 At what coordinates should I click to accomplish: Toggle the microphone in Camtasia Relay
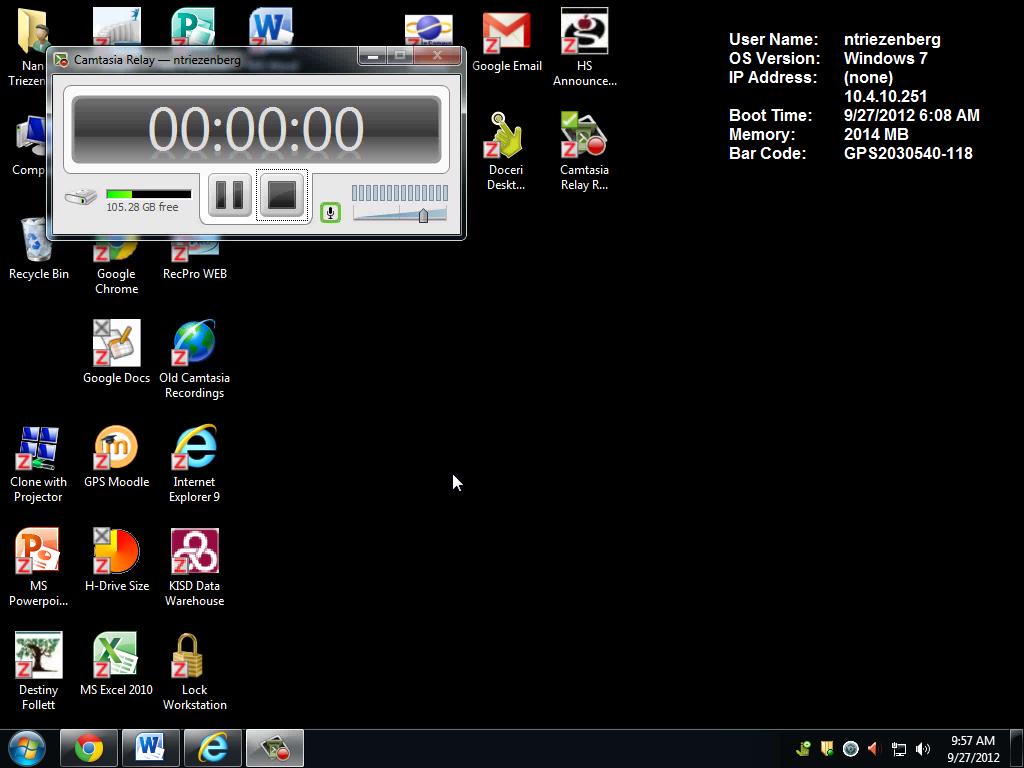[330, 212]
